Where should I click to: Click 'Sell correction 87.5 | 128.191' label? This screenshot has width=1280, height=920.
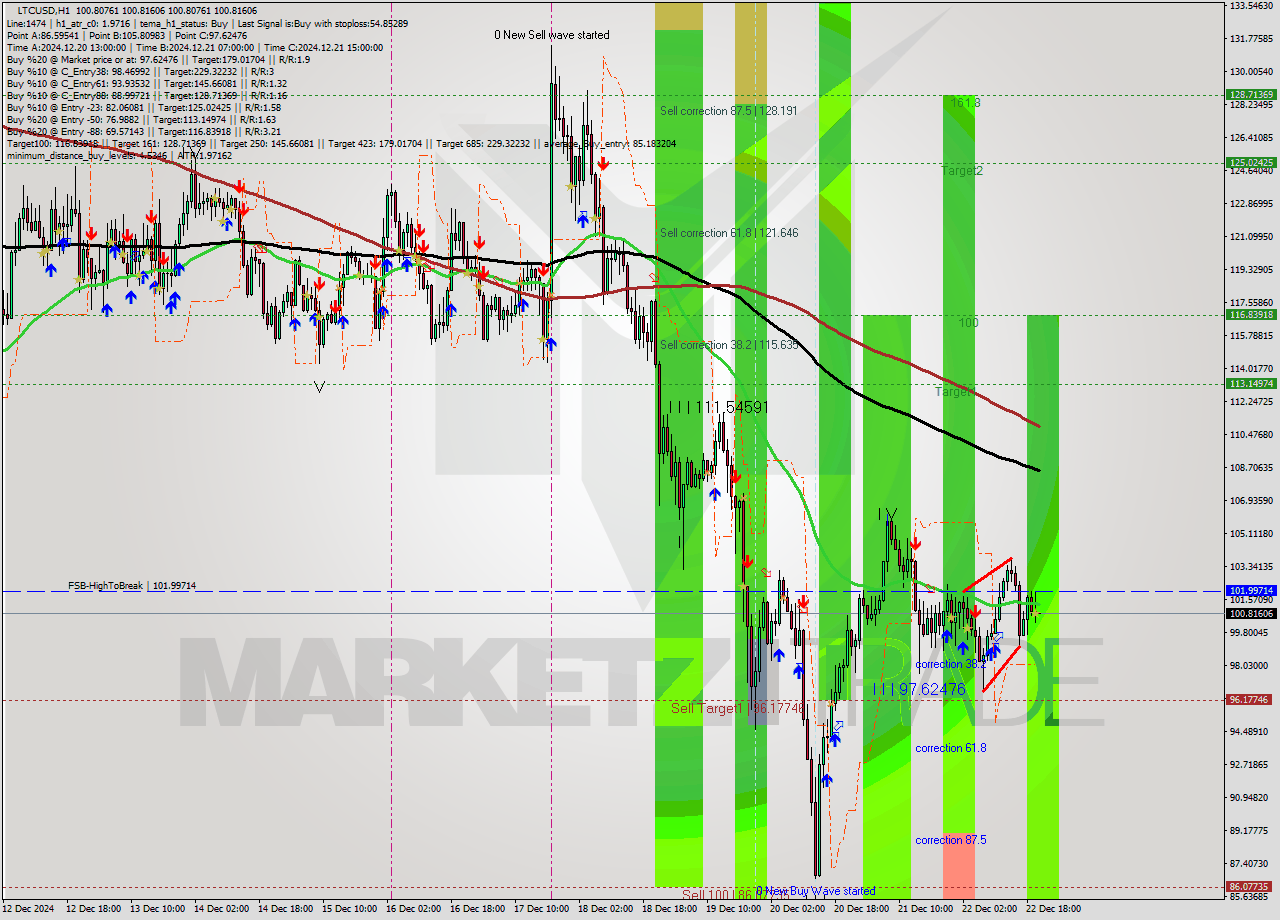(x=729, y=111)
